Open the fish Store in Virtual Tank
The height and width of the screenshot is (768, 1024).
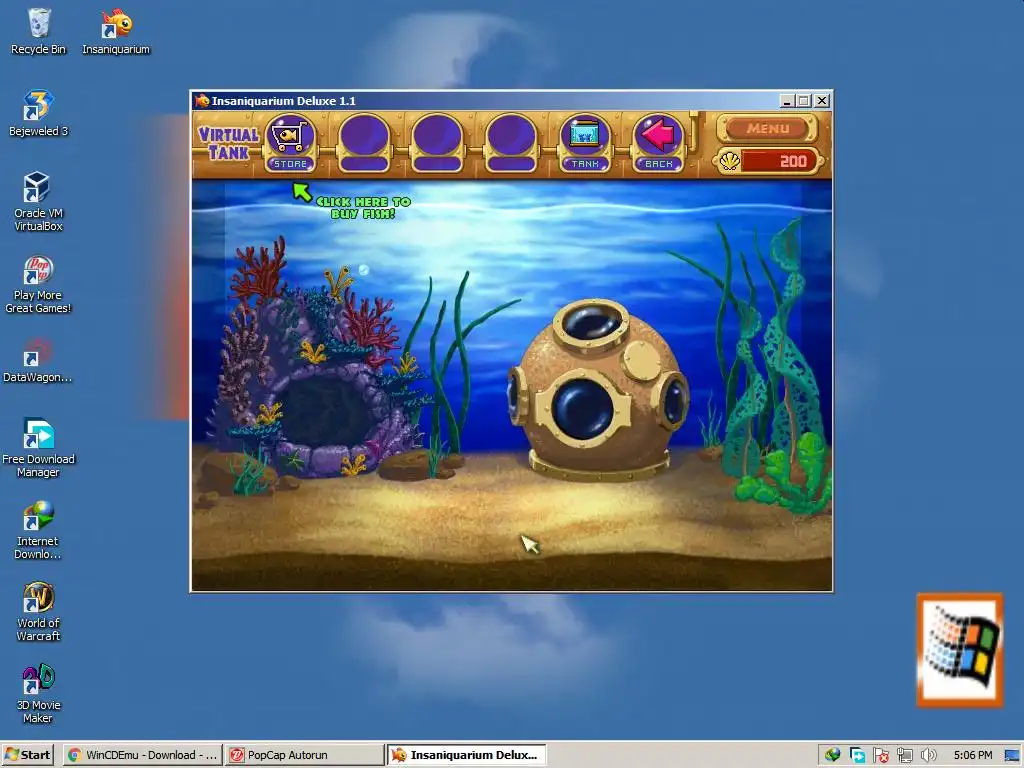(x=291, y=144)
